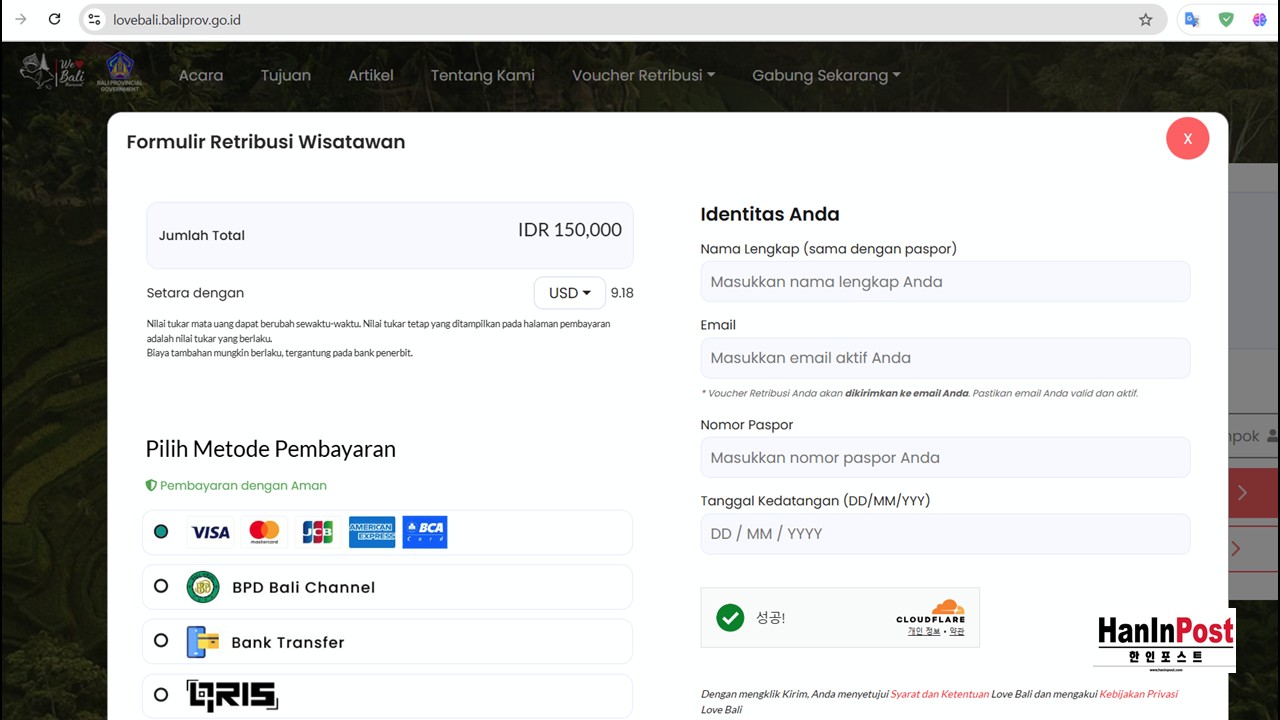Click the purple brain extension icon
The height and width of the screenshot is (720, 1280).
pos(1259,19)
